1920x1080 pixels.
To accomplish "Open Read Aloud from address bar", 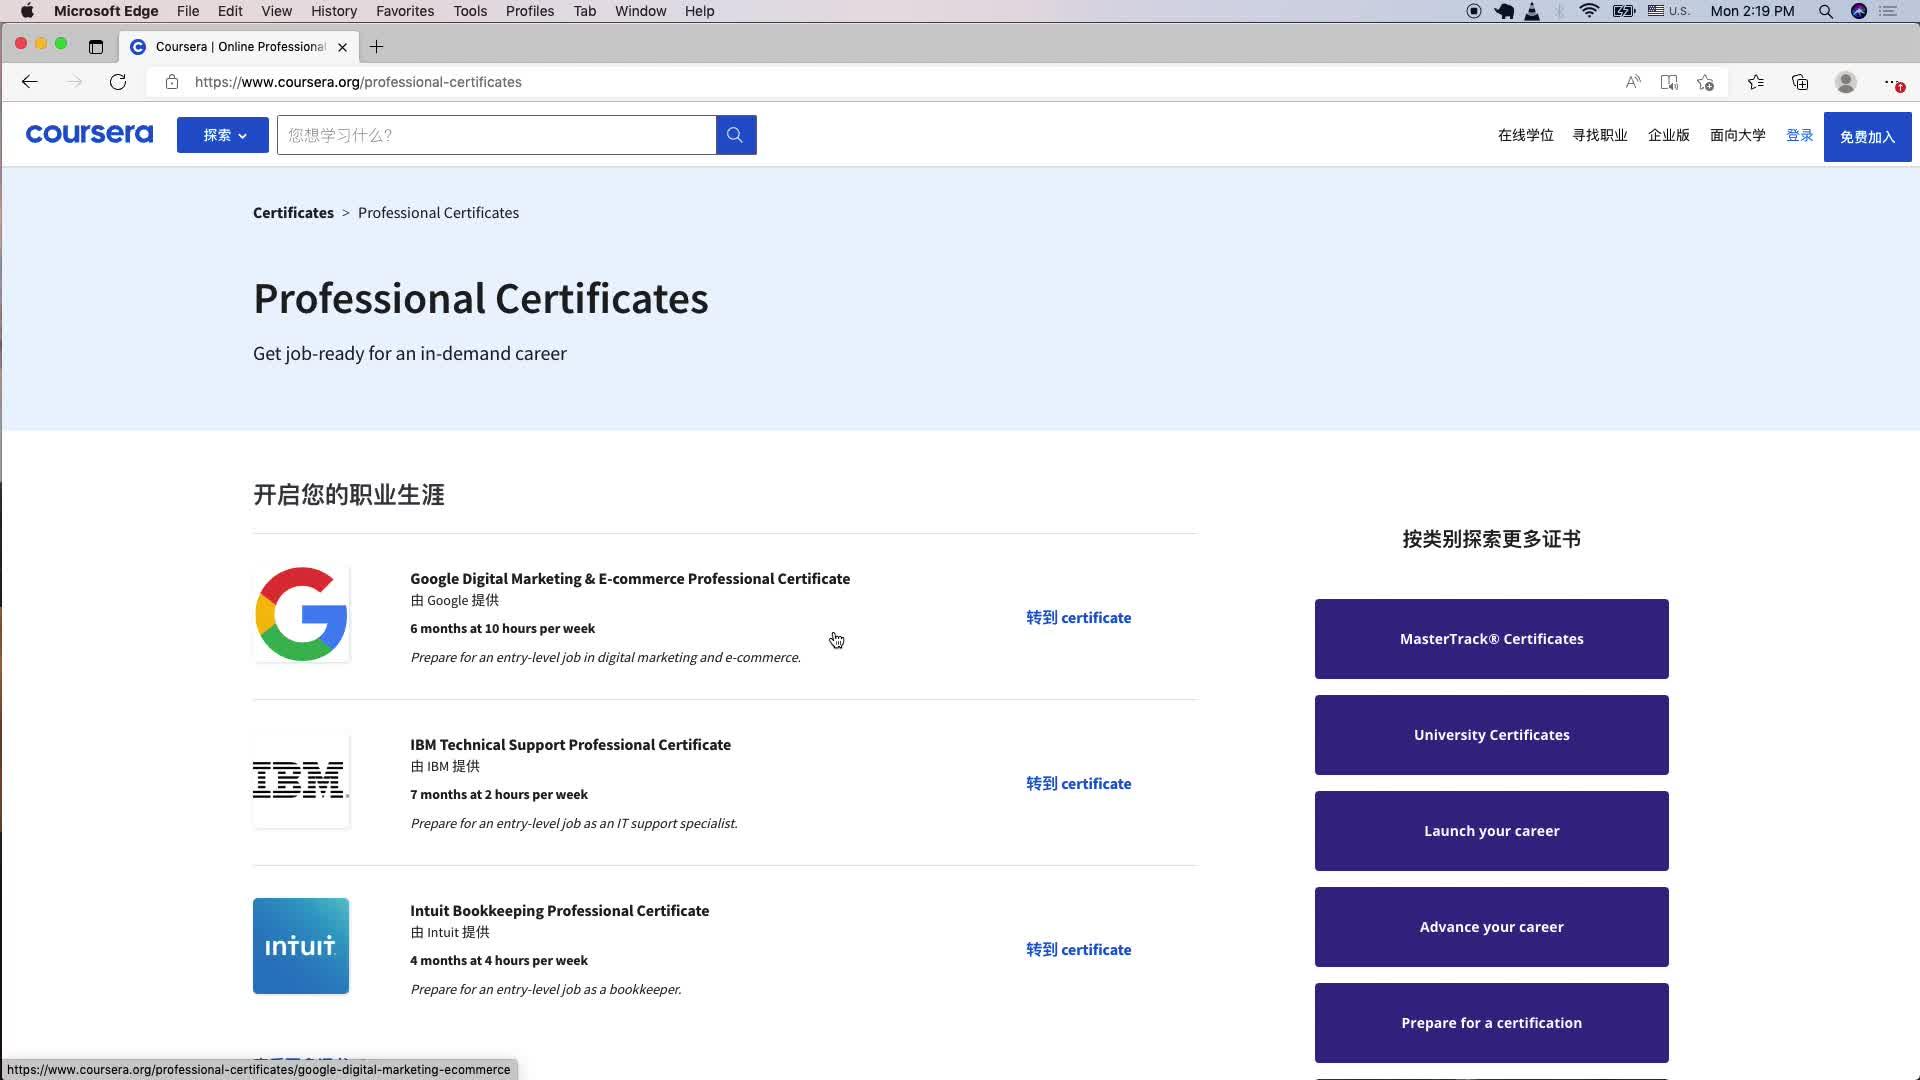I will tap(1633, 82).
